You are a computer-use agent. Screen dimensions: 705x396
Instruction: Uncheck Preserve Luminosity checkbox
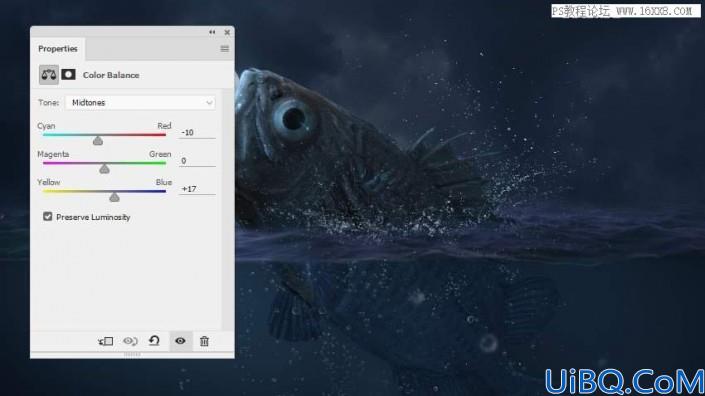(48, 217)
